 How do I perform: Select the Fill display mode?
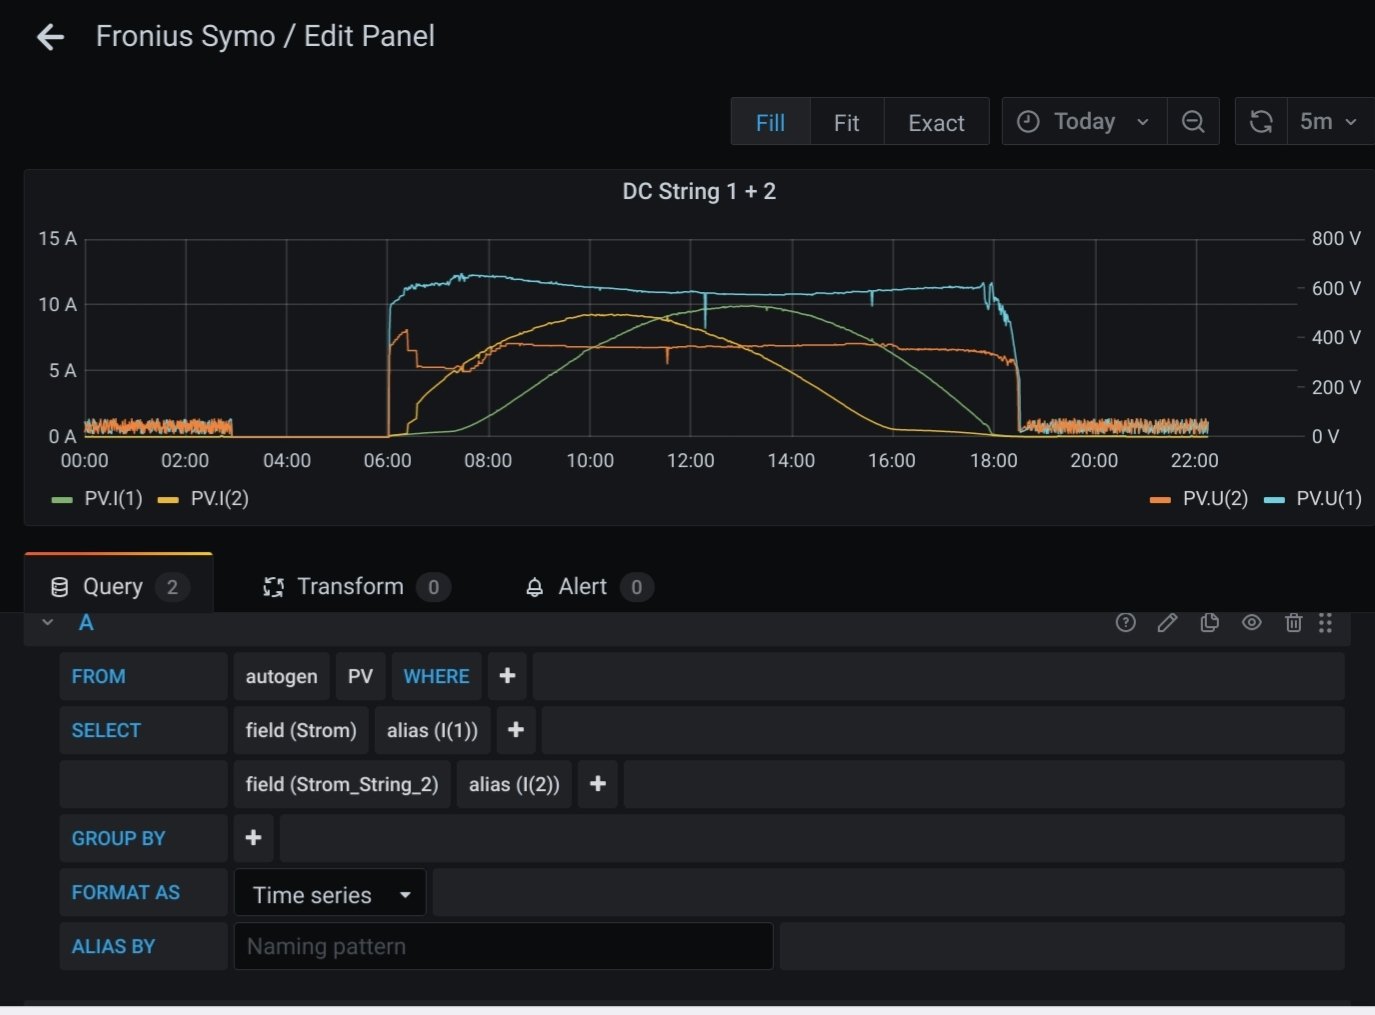coord(770,122)
